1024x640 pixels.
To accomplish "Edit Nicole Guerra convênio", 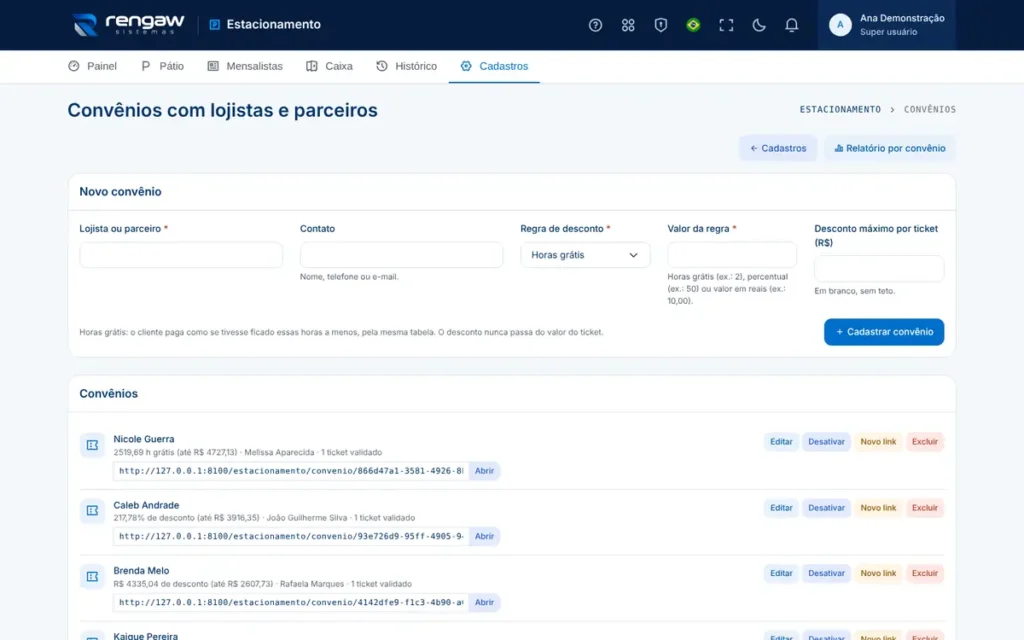I will point(781,441).
